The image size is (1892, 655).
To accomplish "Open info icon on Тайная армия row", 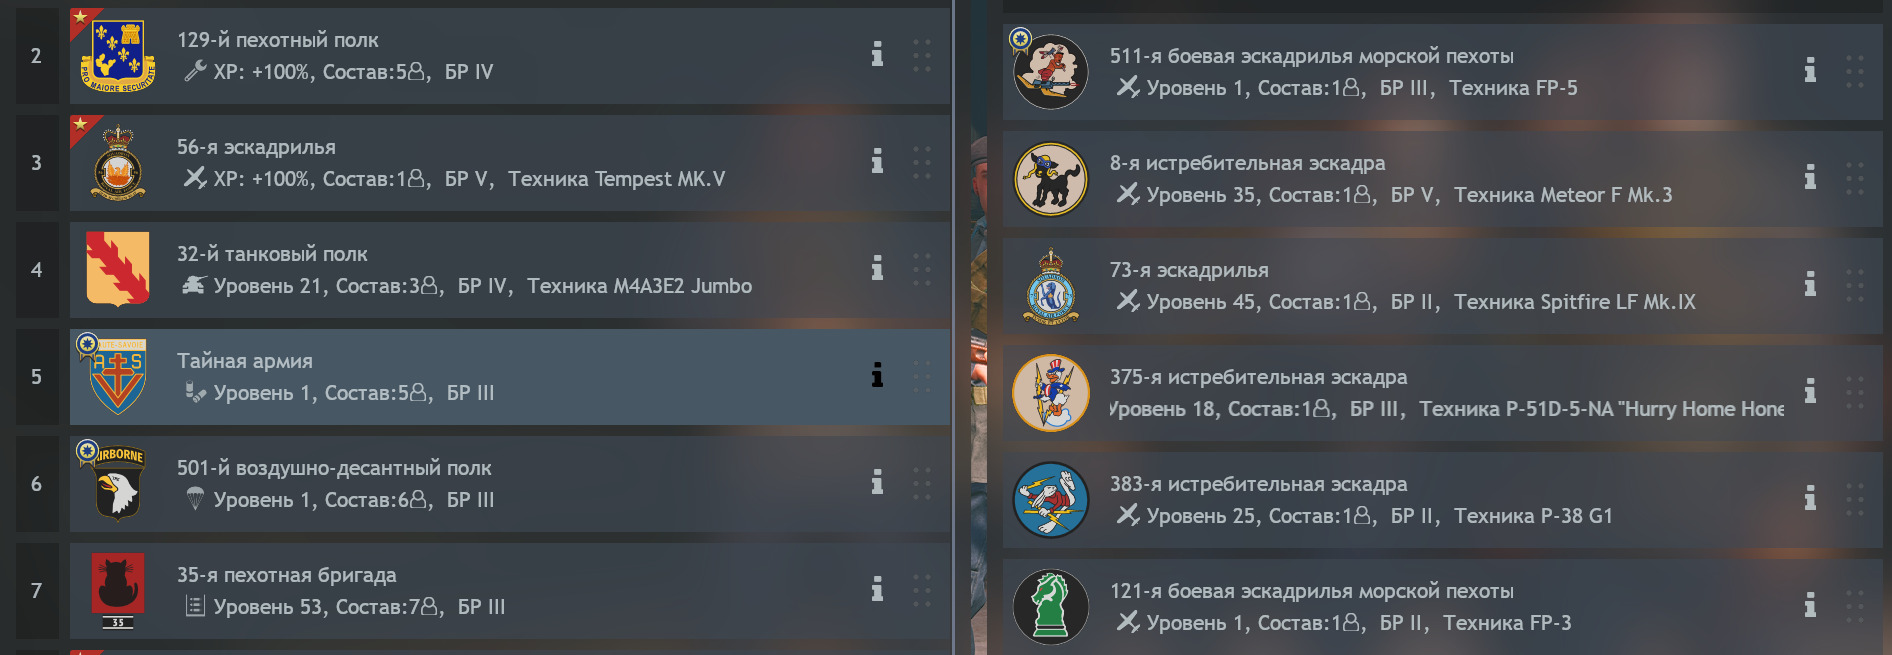I will click(877, 375).
